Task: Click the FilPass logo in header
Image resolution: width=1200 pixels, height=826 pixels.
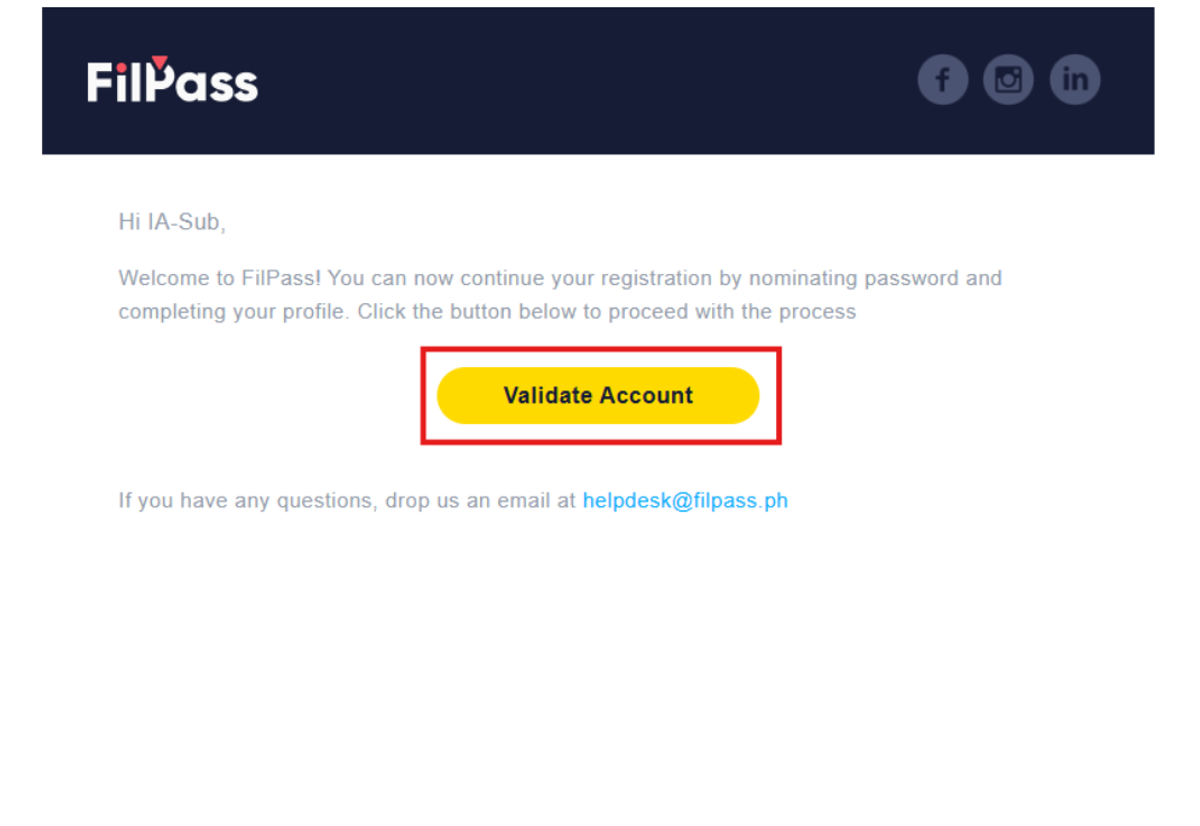Action: click(173, 80)
